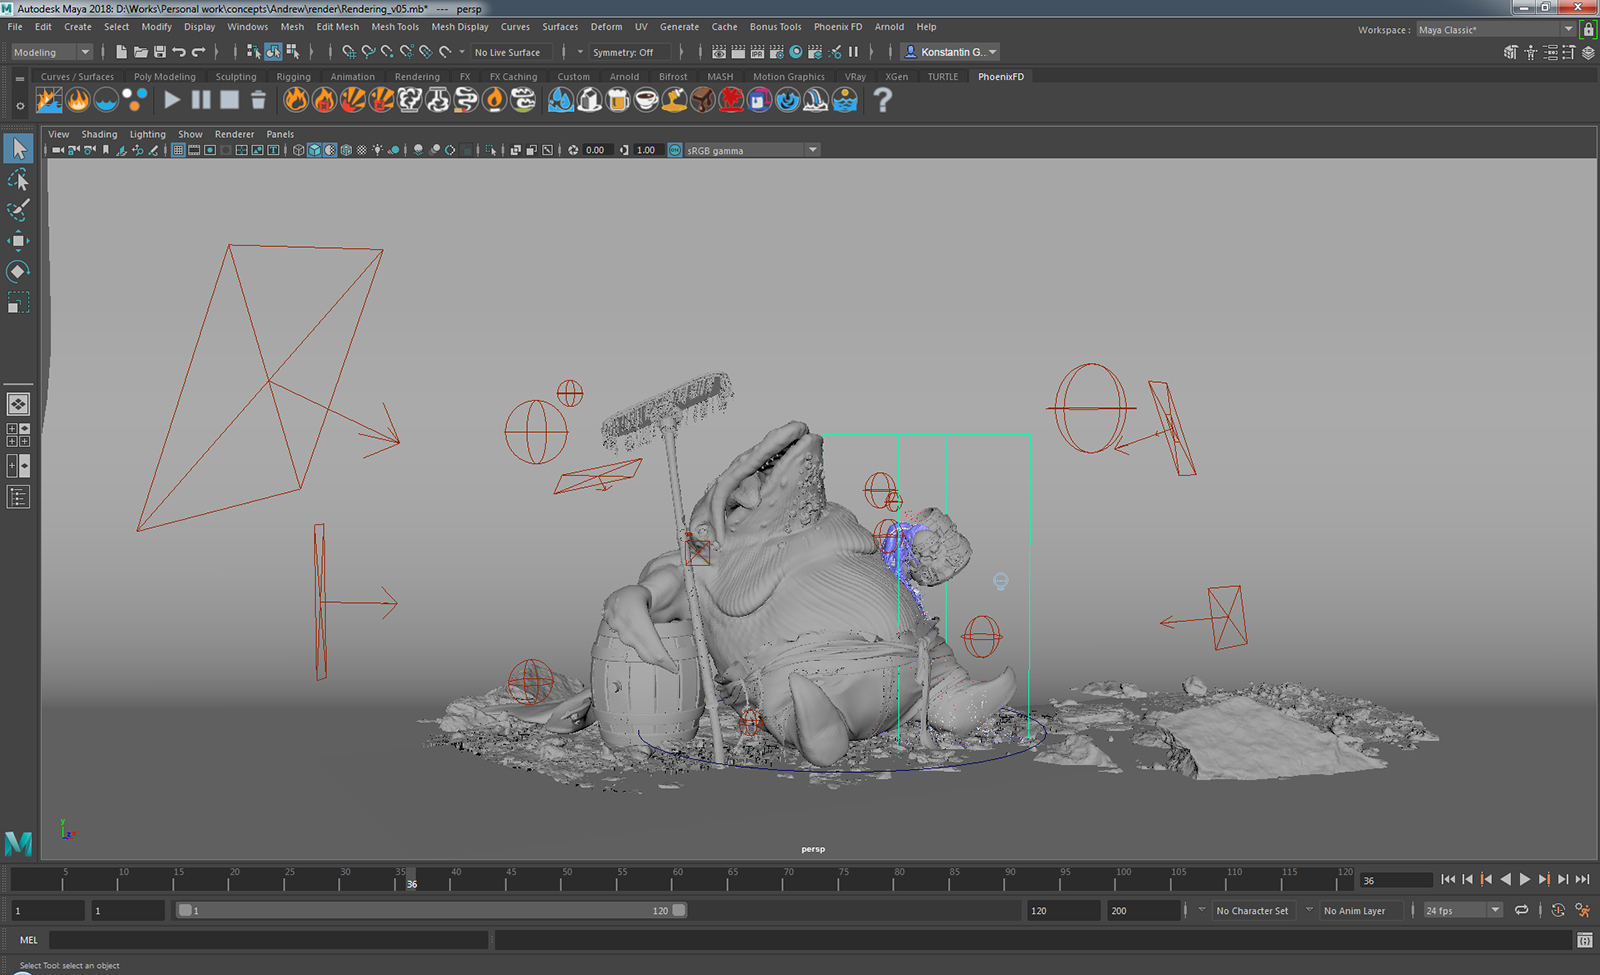The height and width of the screenshot is (975, 1600).
Task: Click the PhoenixFD question mark help icon
Action: 882,100
